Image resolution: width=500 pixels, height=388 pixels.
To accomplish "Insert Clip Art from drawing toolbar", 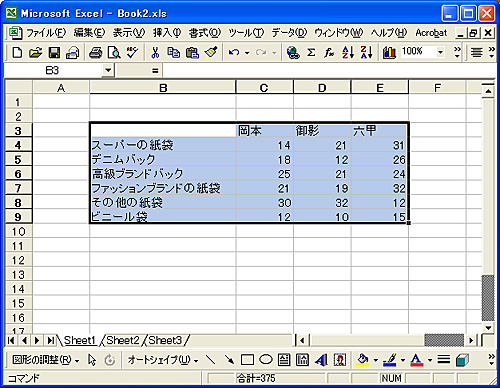I will coord(340,360).
